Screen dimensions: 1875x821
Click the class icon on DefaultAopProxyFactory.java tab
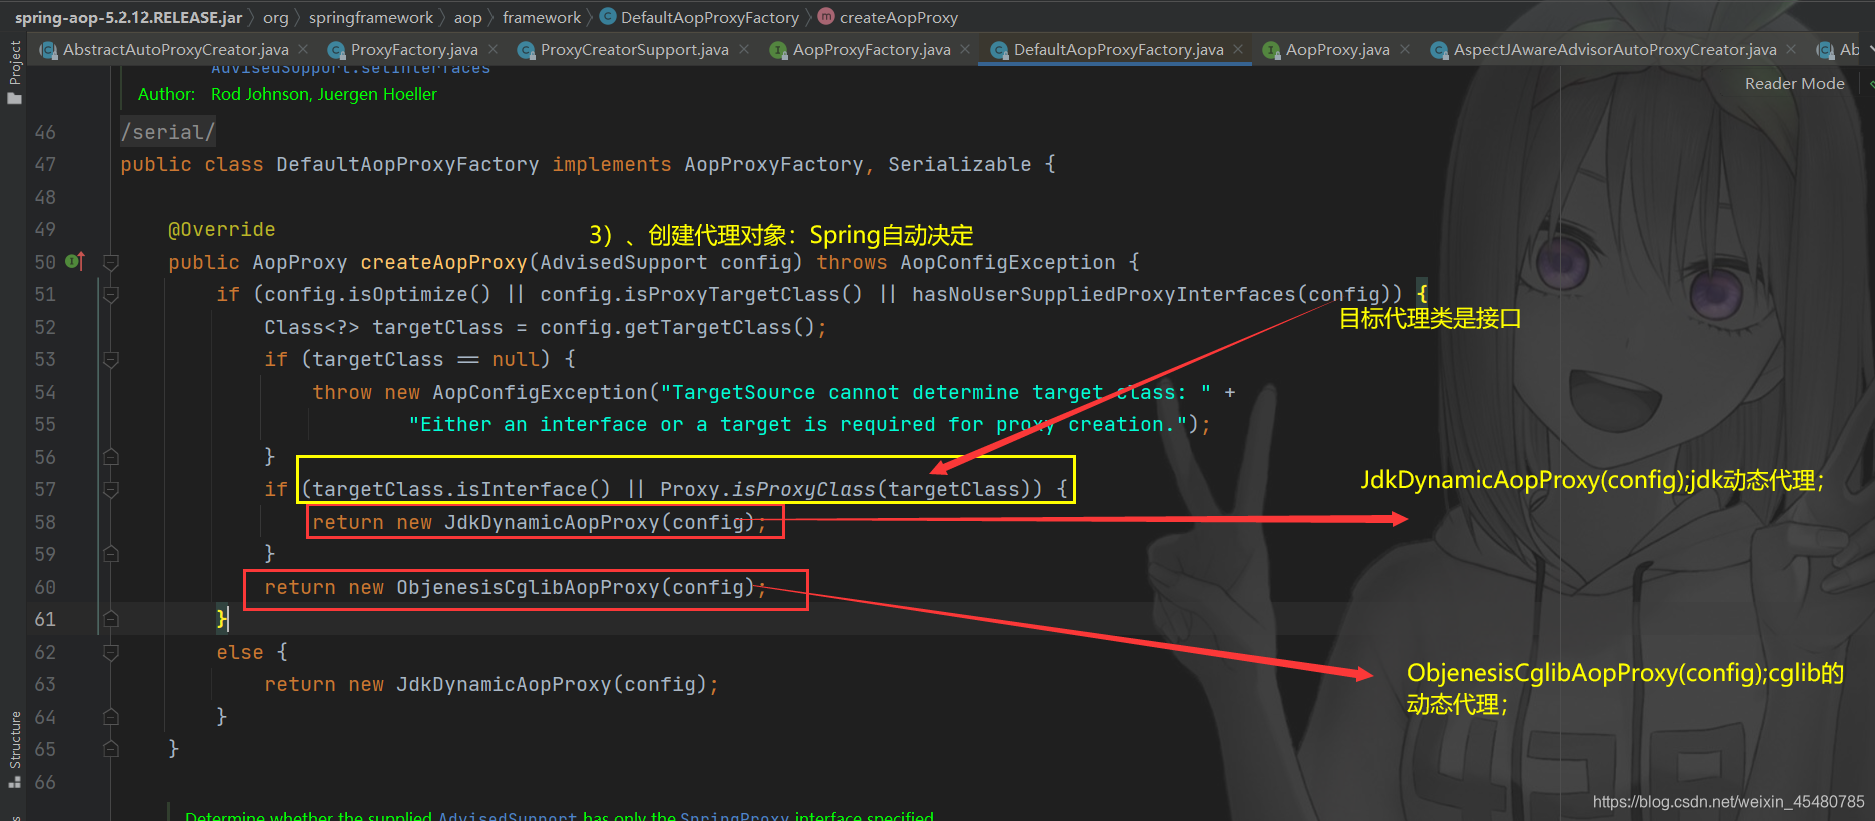[999, 50]
